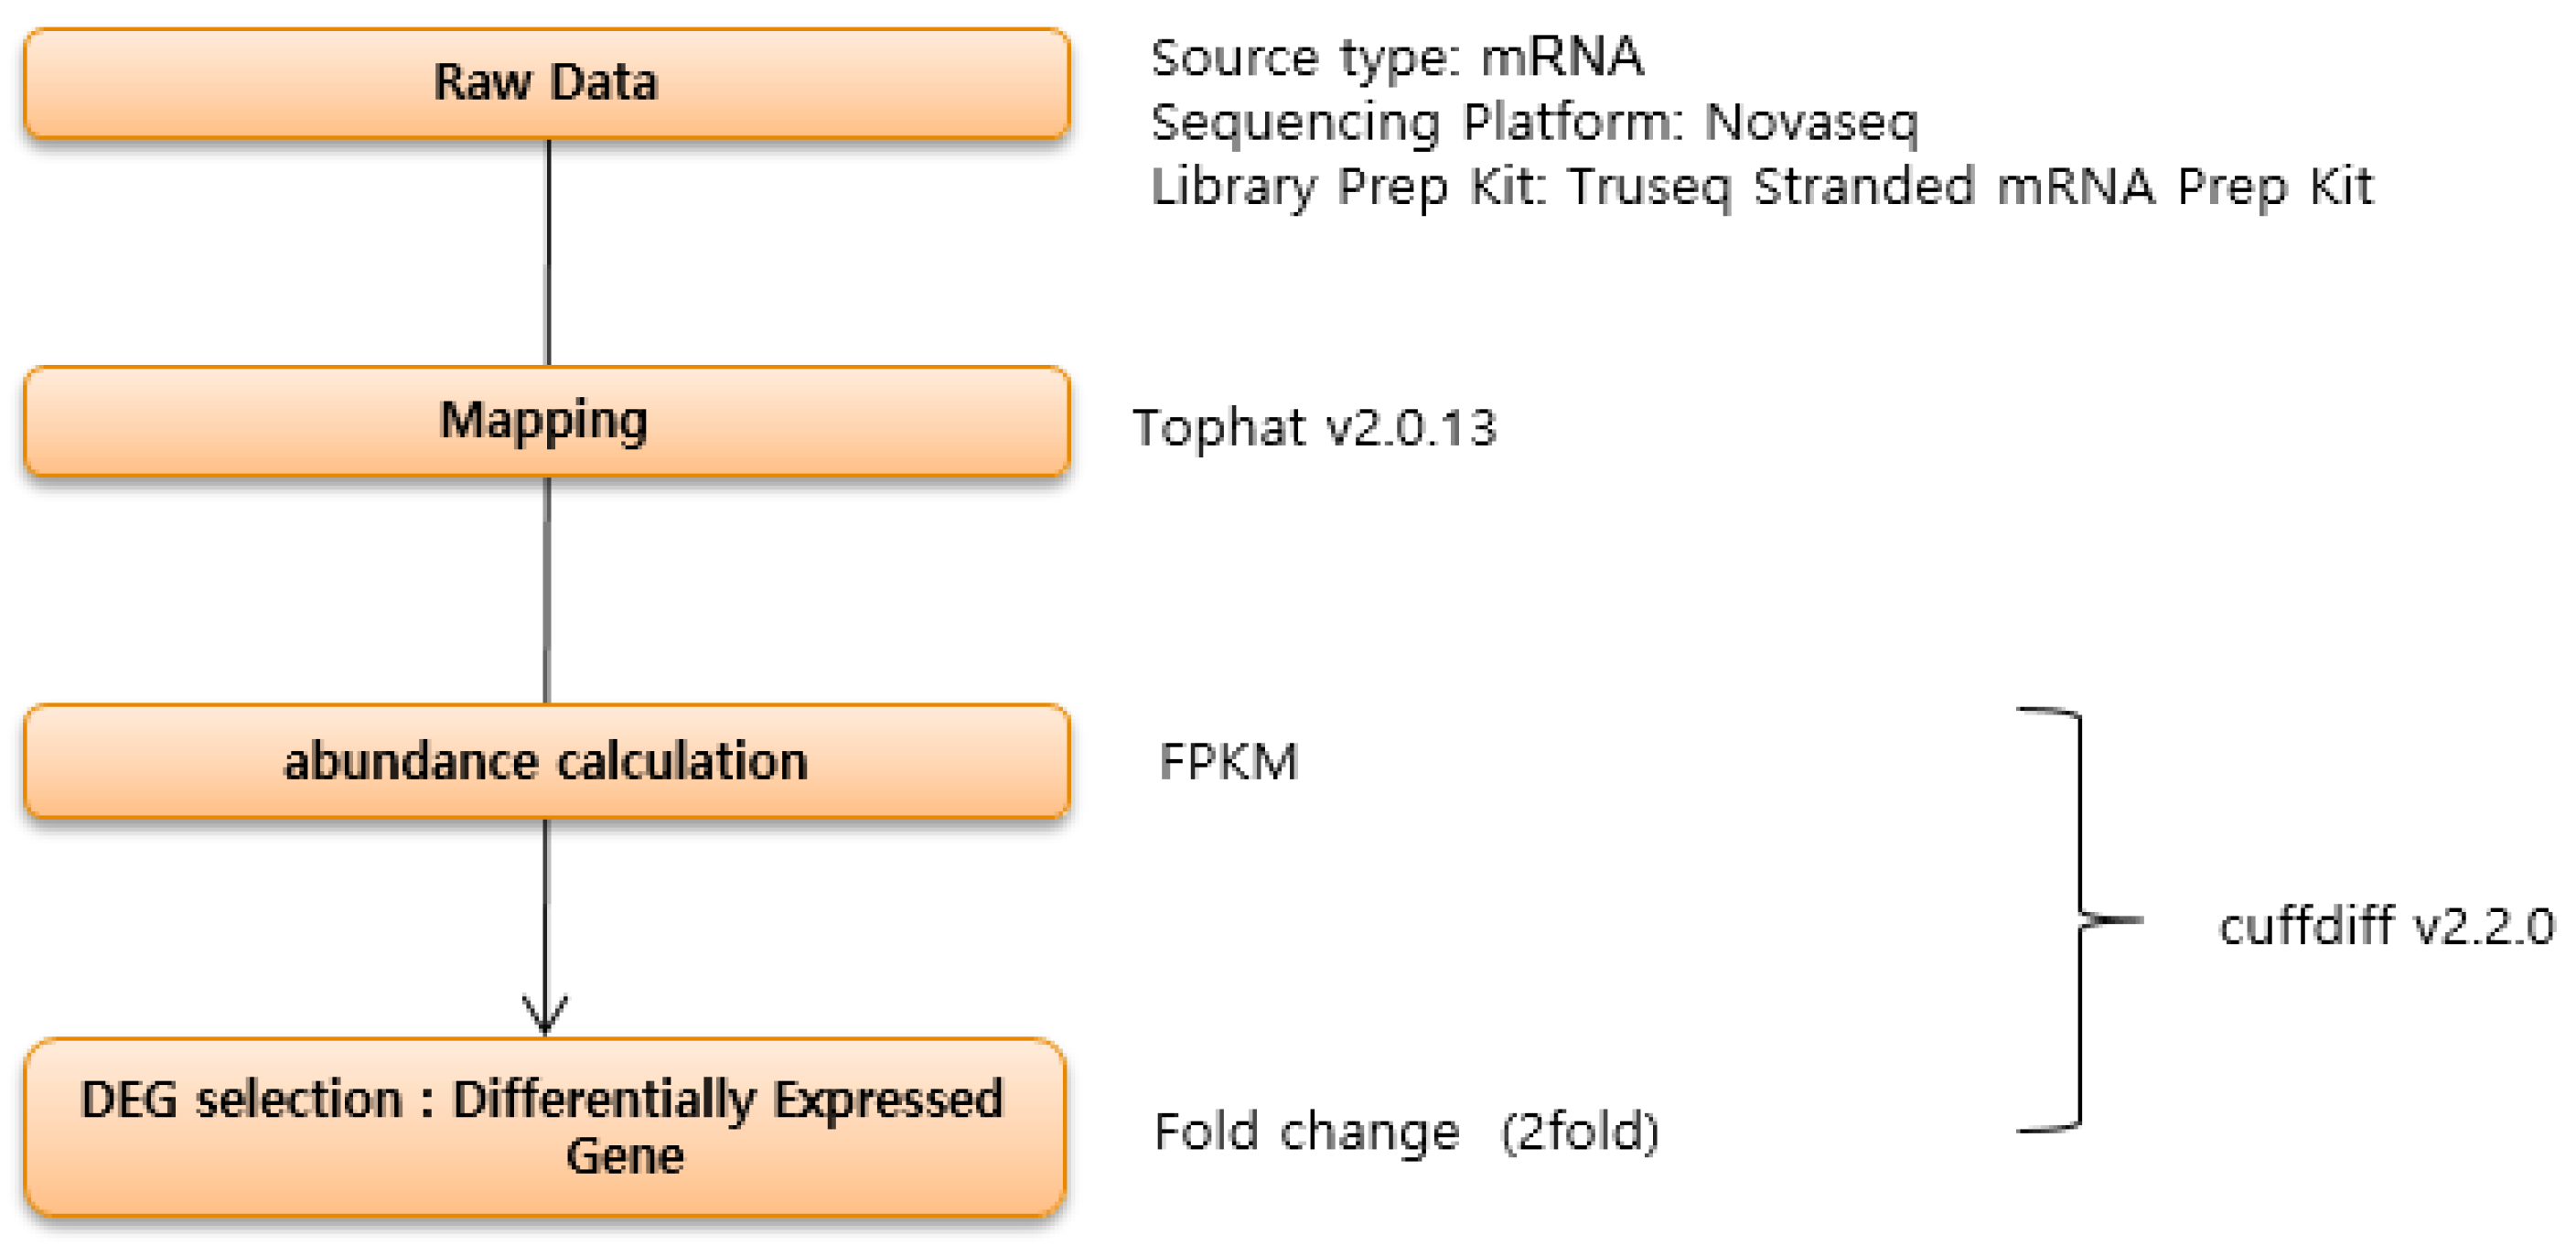The width and height of the screenshot is (2576, 1245).
Task: Click the word Novaseq
Action: click(x=1810, y=122)
